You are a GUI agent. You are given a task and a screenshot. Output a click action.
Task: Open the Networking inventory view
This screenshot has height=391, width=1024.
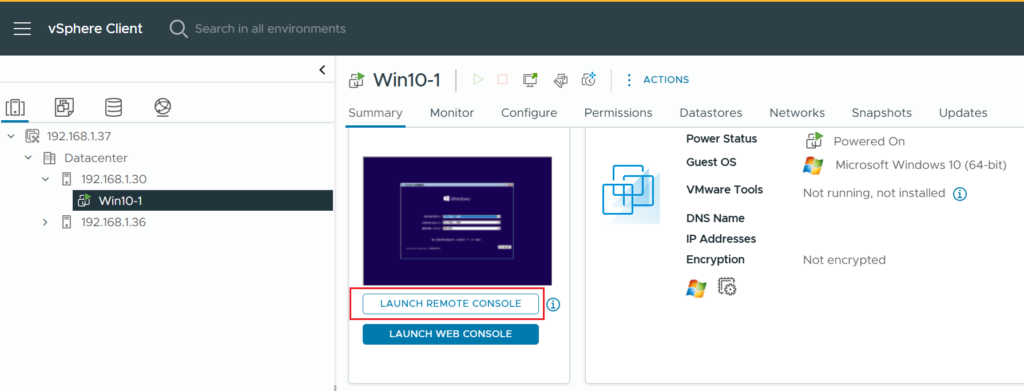[163, 107]
